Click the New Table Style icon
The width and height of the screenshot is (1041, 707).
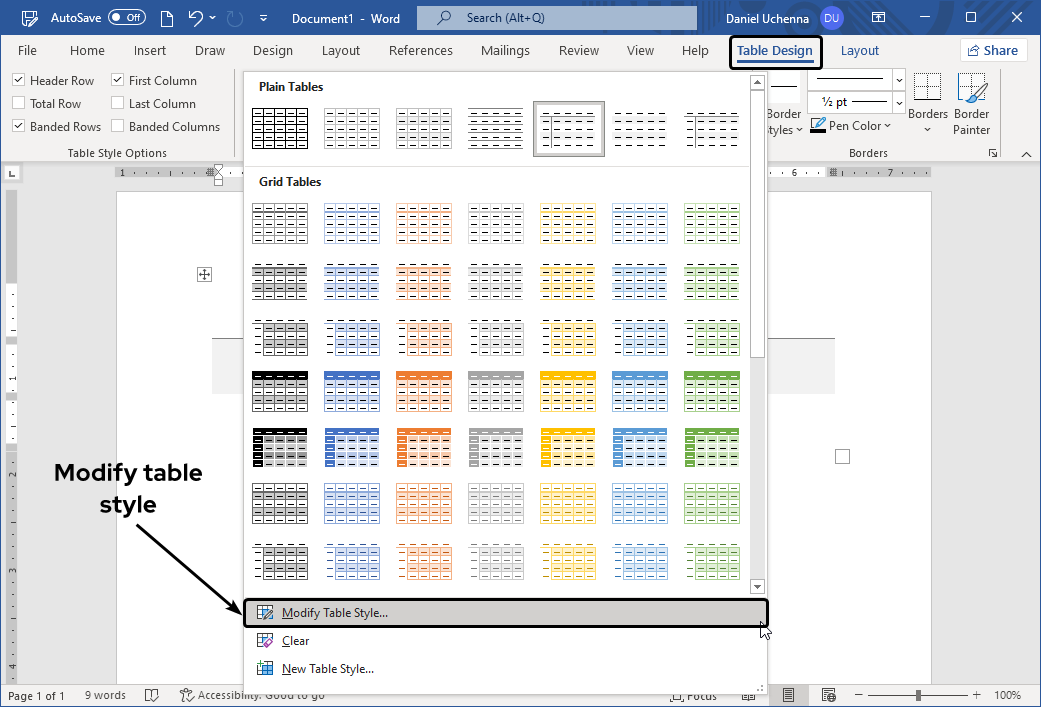[265, 669]
